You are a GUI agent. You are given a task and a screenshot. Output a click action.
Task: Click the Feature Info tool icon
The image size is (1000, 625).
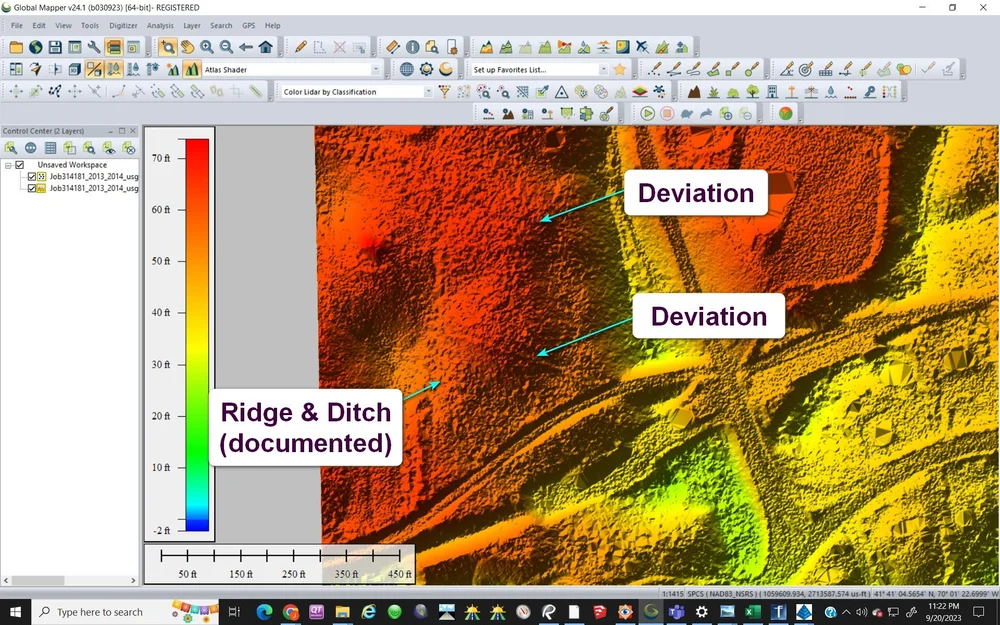tap(412, 47)
